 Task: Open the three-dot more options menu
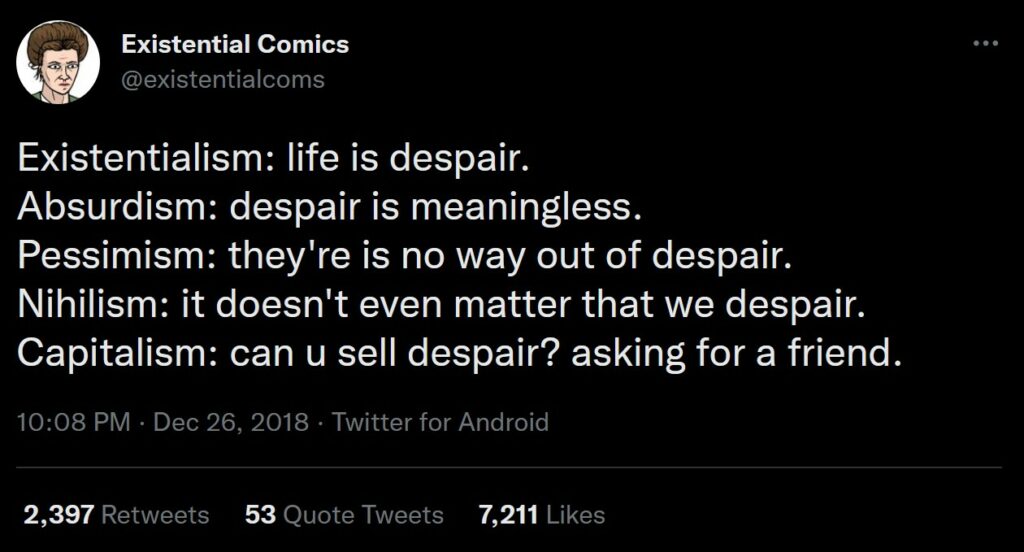pos(985,44)
